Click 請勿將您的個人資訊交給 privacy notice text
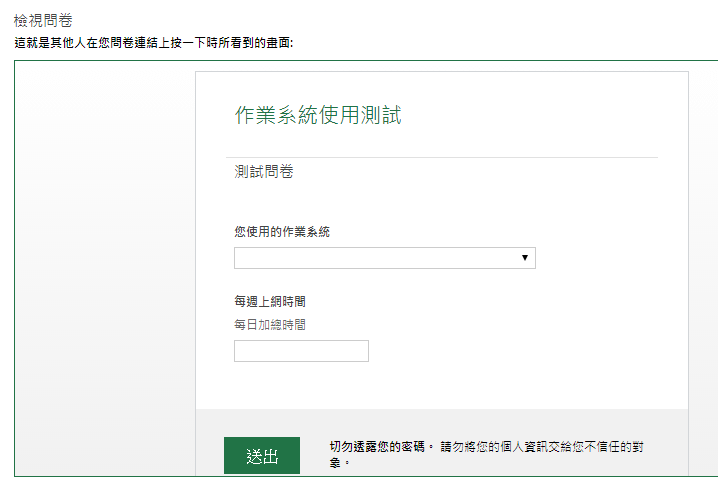 [x=506, y=446]
